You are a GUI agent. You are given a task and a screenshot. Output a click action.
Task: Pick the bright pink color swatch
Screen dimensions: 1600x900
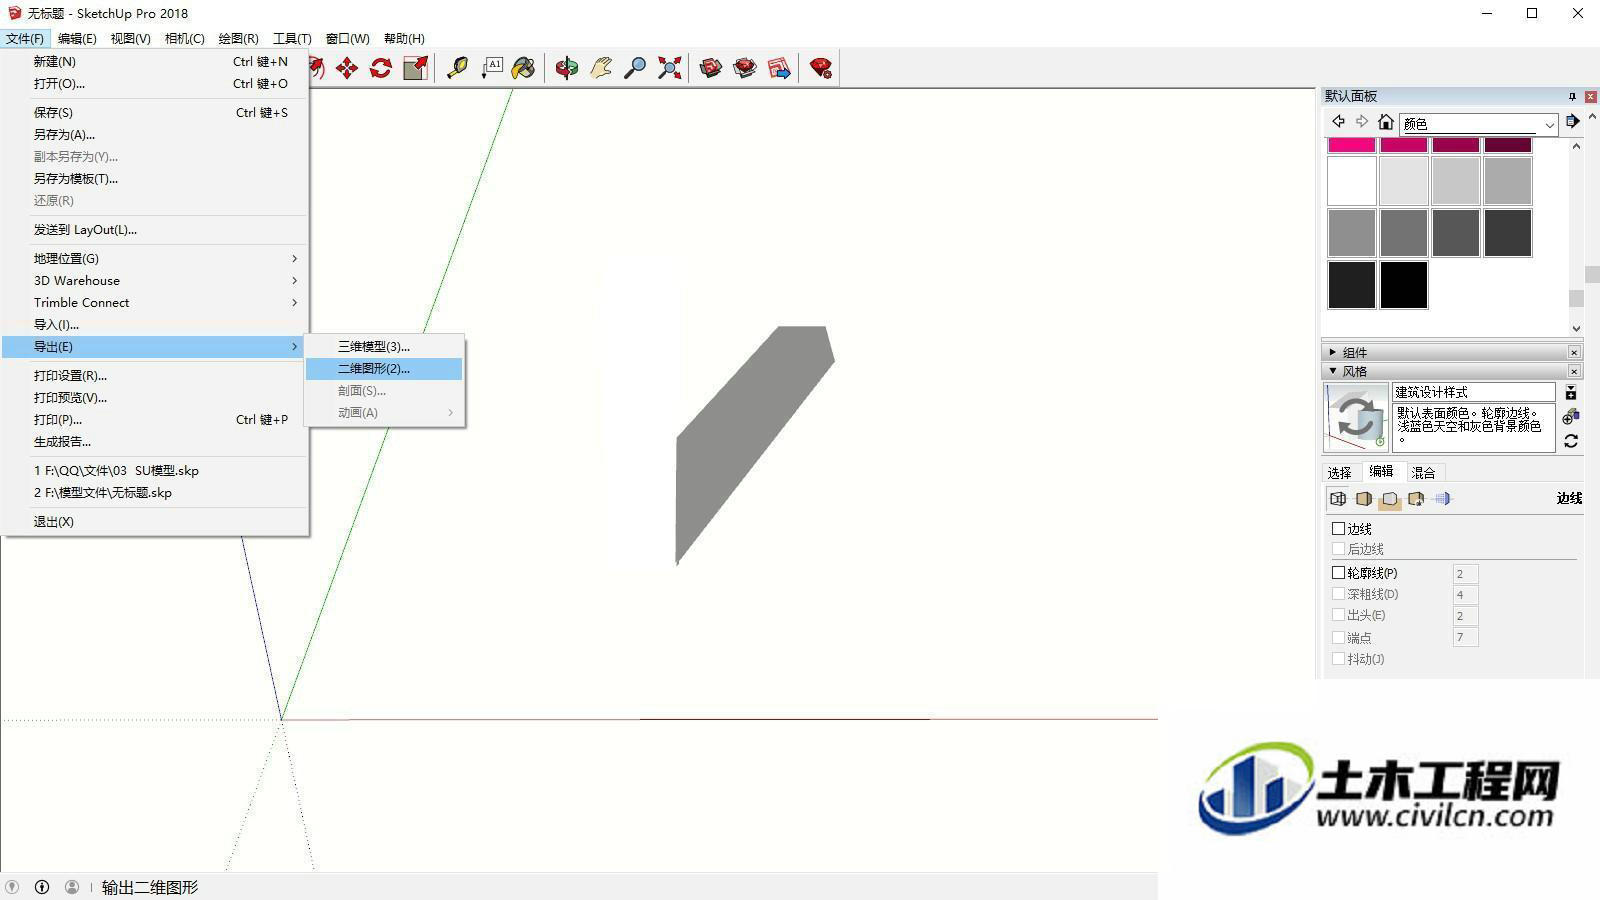coord(1352,145)
